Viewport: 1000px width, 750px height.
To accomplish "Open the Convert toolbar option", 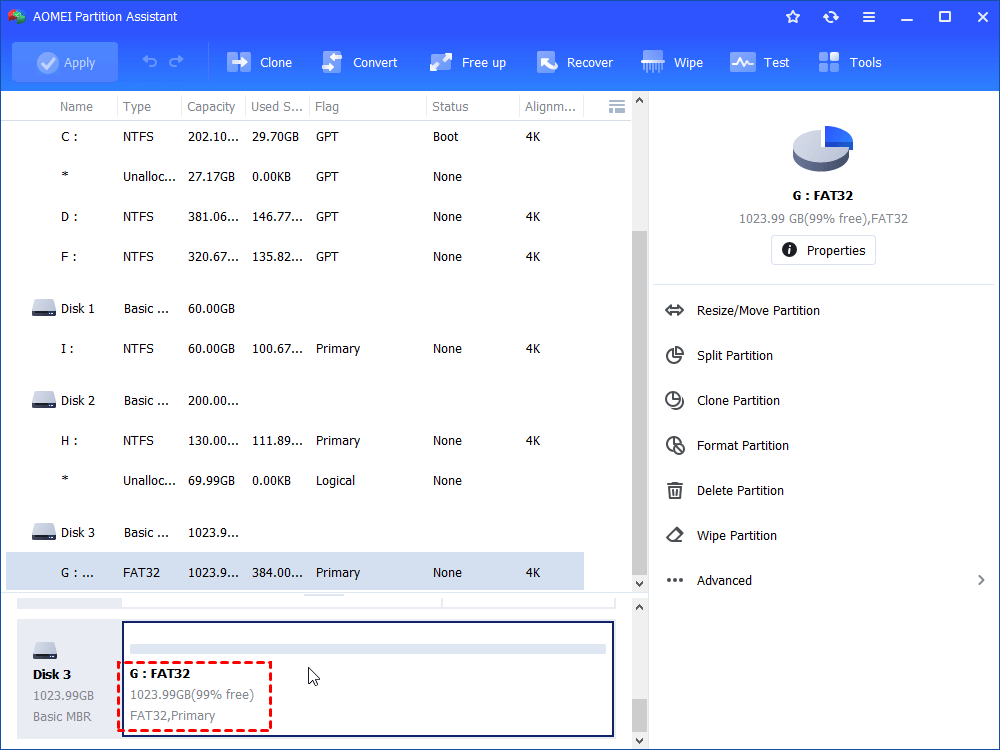I will (x=359, y=62).
